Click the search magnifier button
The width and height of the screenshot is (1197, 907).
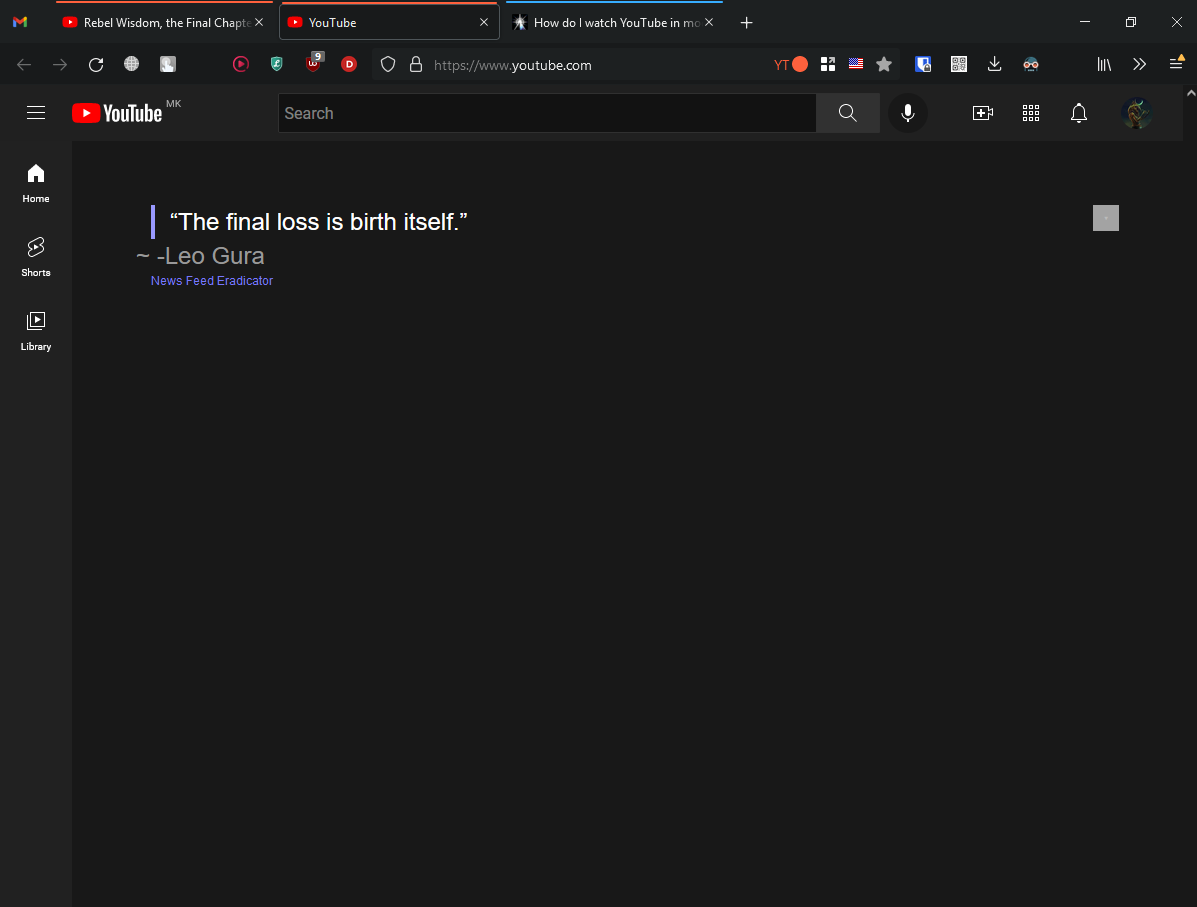847,113
